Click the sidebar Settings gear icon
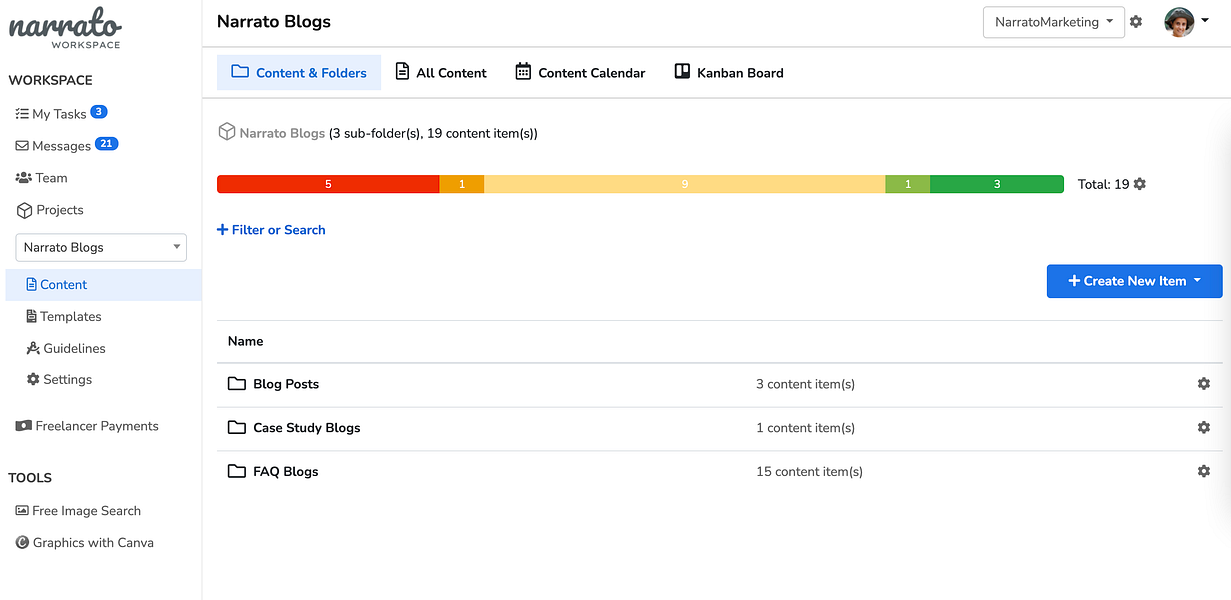Viewport: 1231px width, 600px height. pos(33,380)
